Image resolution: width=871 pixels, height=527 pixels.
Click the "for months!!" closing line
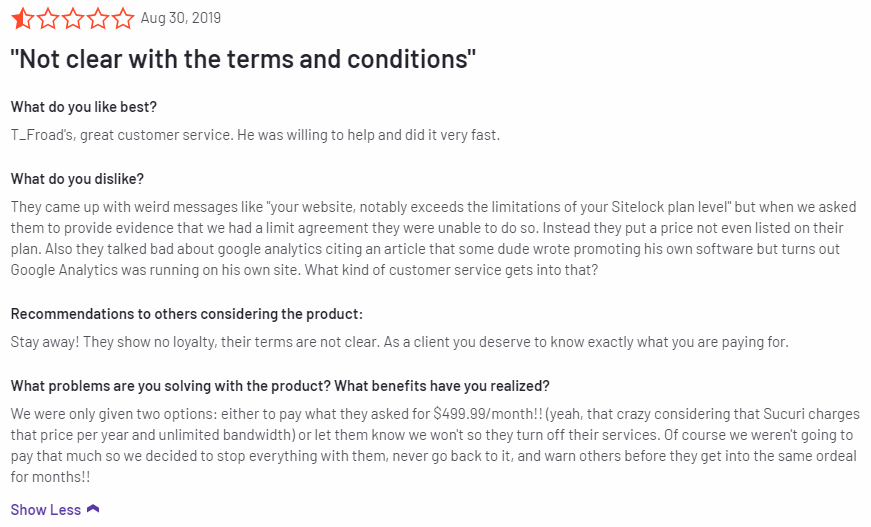click(x=50, y=477)
